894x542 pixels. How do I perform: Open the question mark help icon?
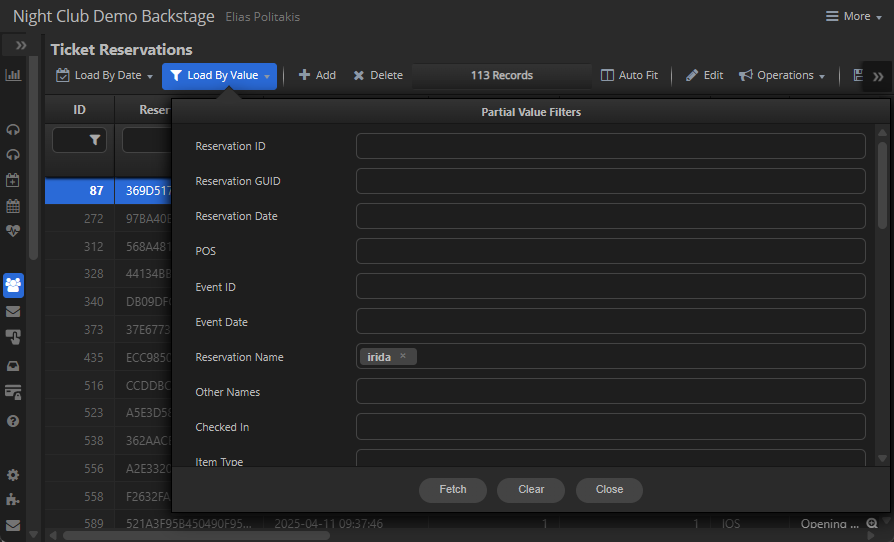(13, 421)
